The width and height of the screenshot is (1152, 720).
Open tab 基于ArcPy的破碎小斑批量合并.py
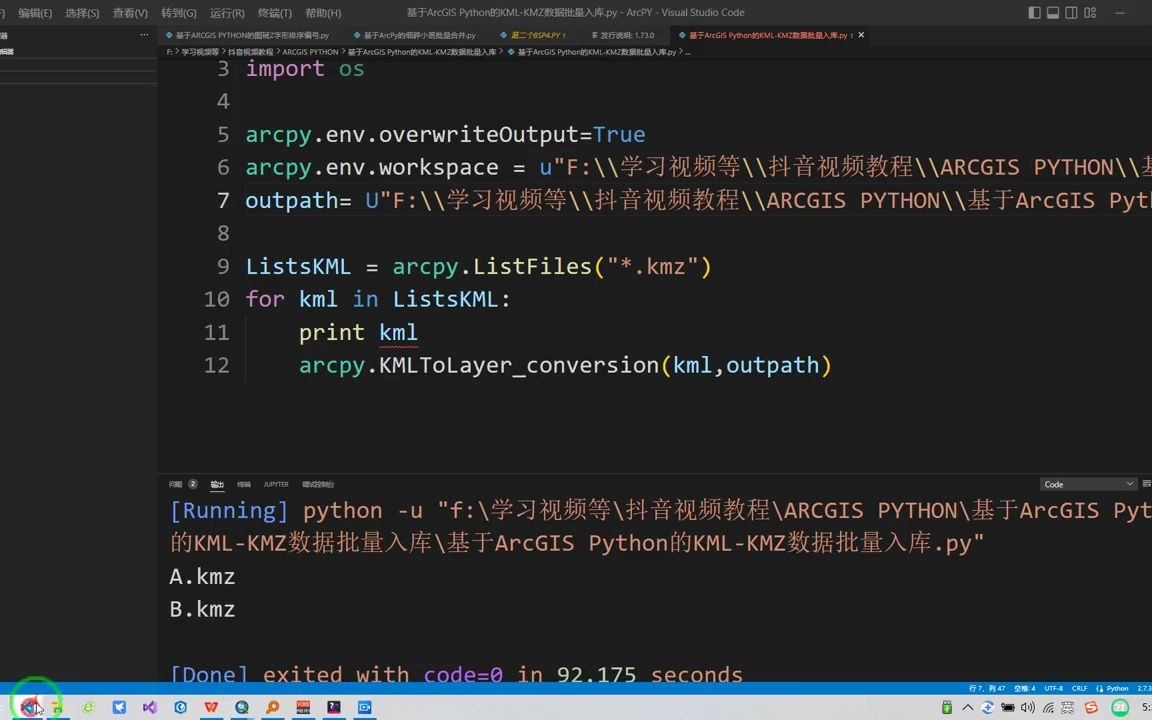420,35
